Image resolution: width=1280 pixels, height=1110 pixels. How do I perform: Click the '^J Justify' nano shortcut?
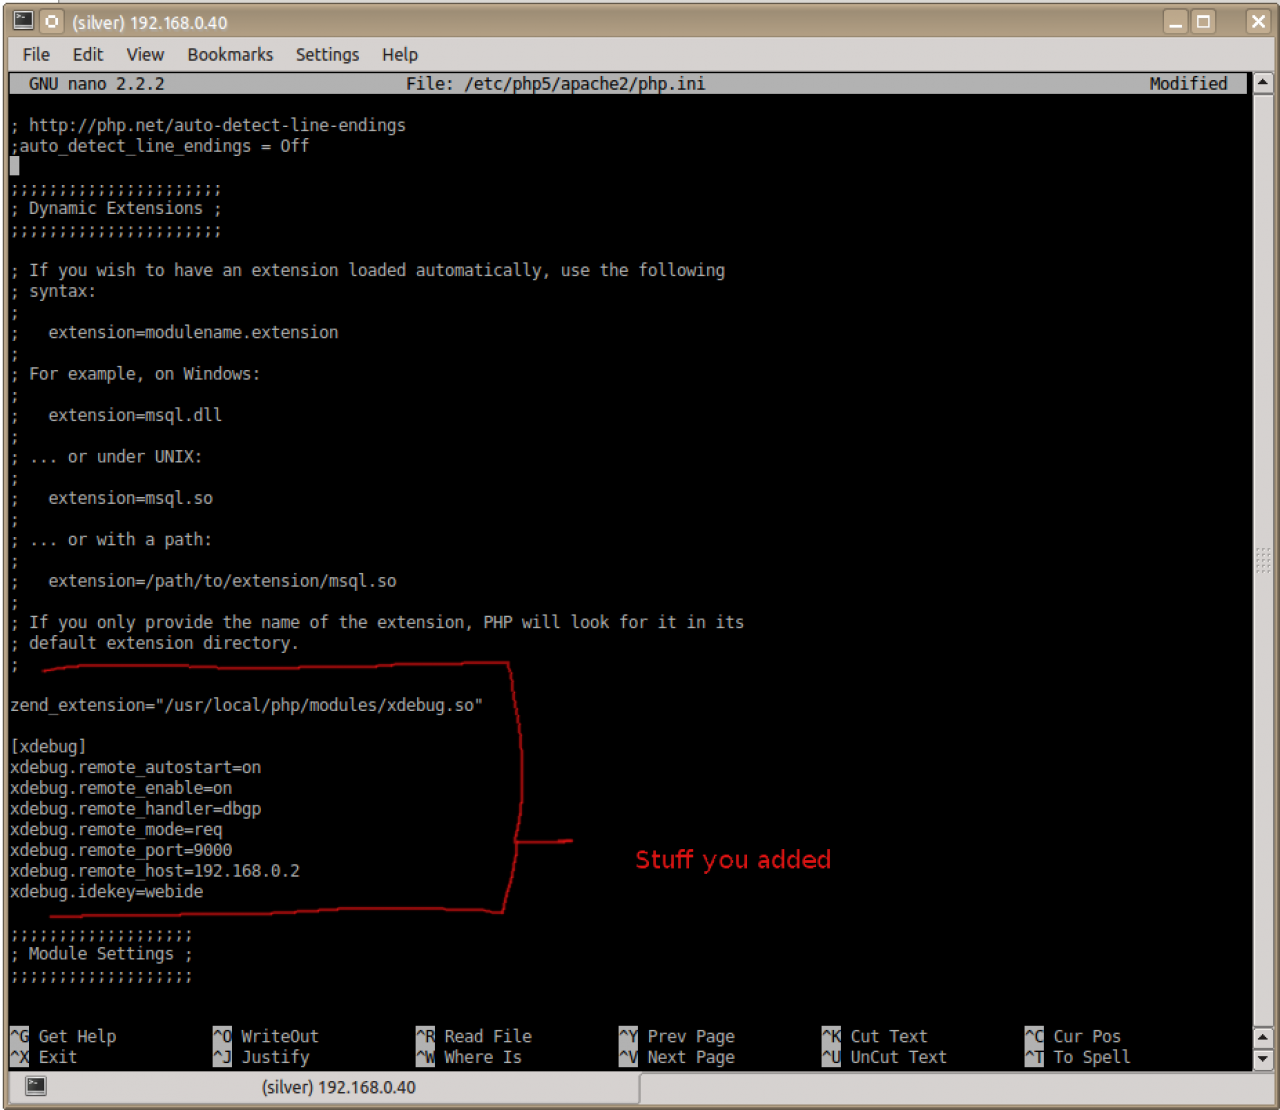[x=261, y=1057]
